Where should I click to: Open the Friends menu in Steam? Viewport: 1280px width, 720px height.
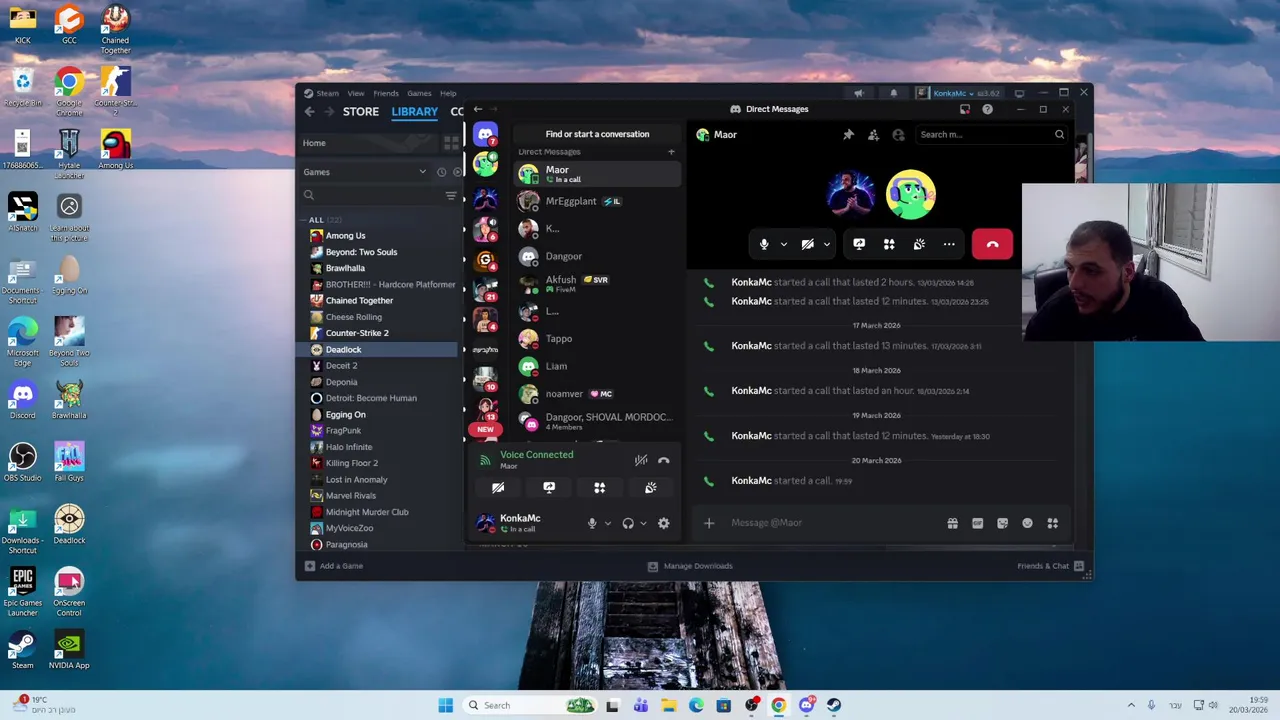coord(386,93)
